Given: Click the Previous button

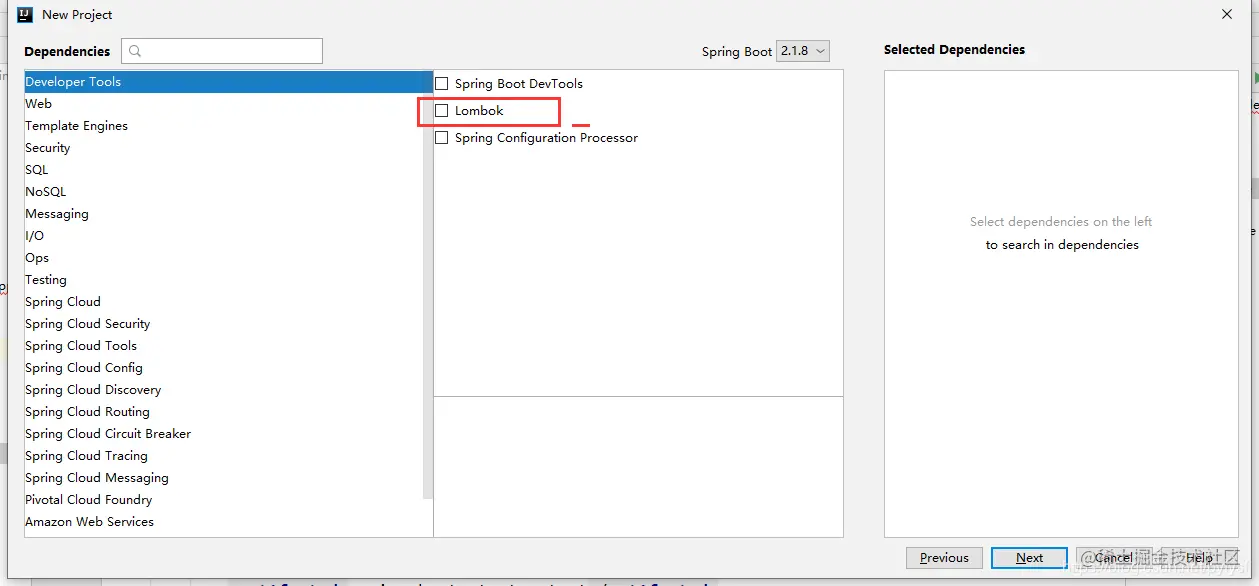Looking at the screenshot, I should [x=944, y=558].
